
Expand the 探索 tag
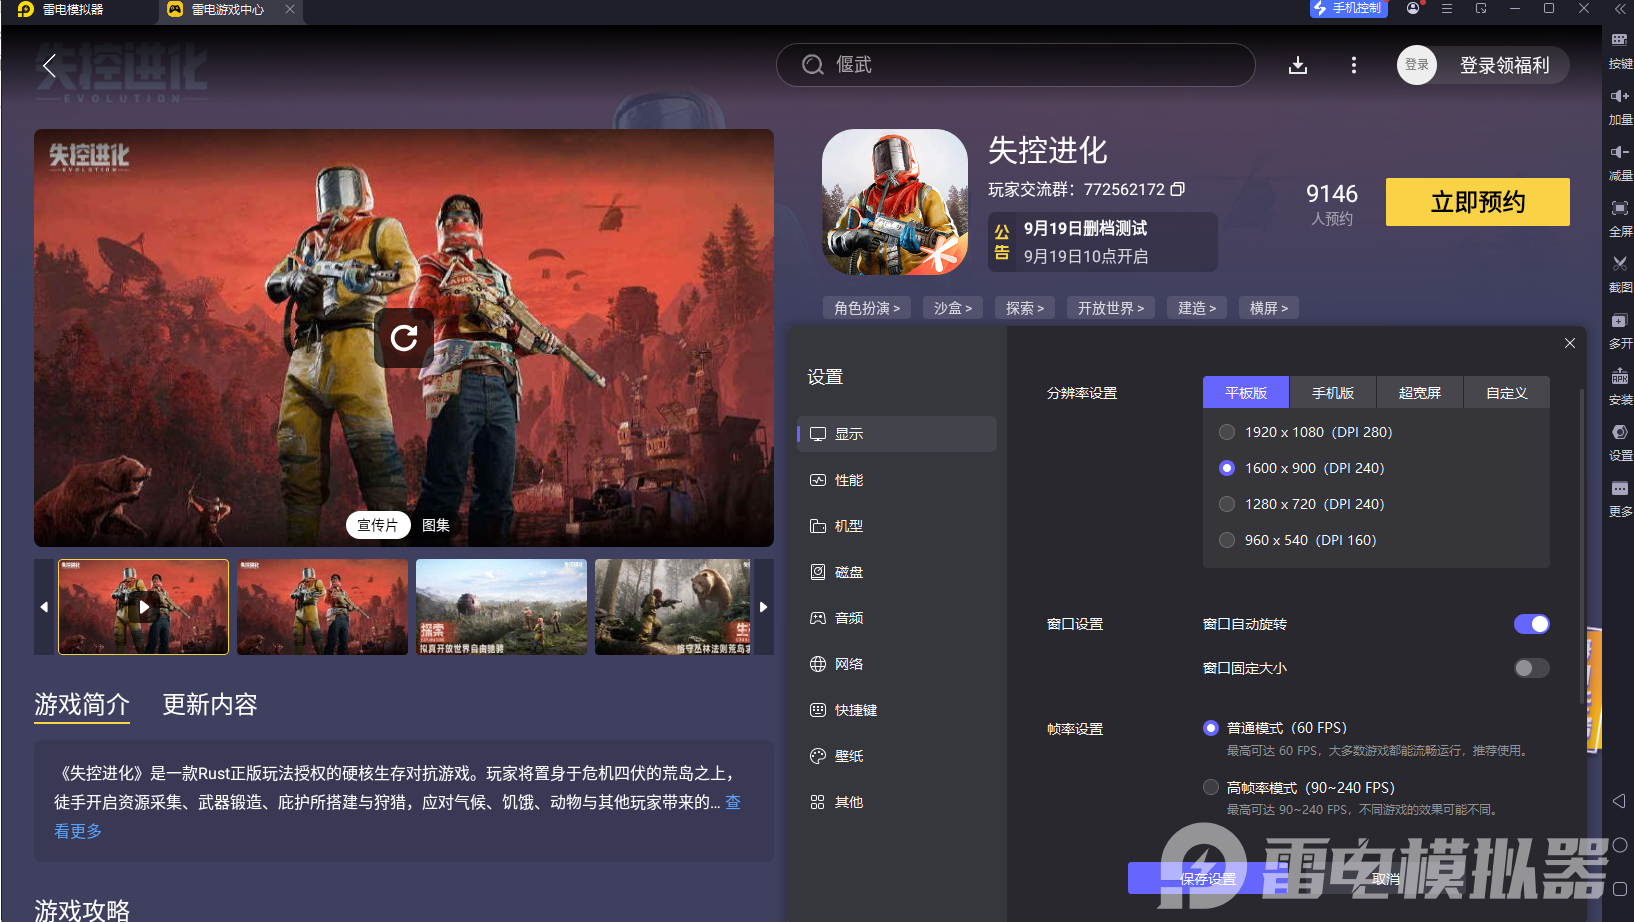(1025, 308)
